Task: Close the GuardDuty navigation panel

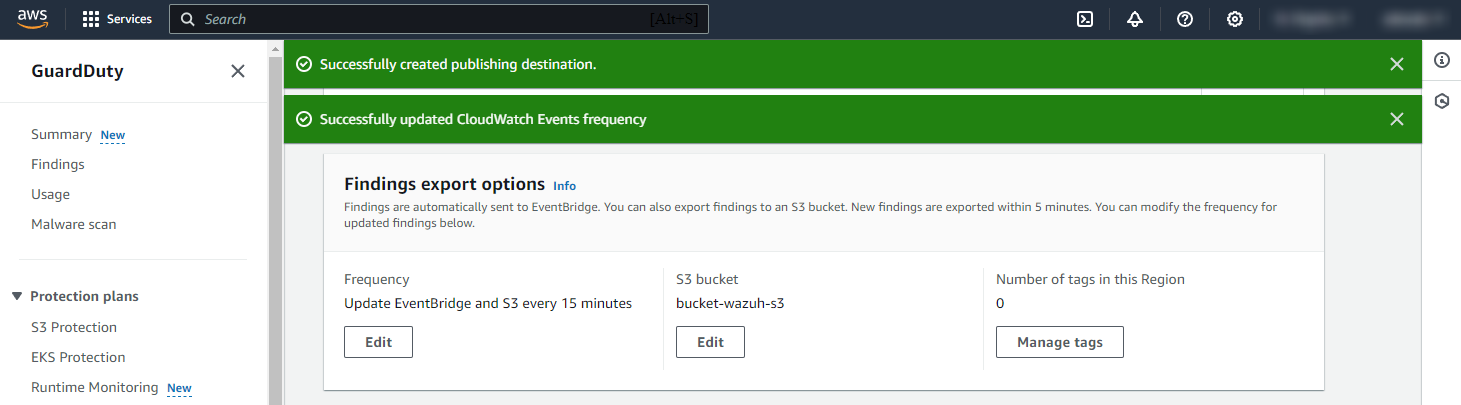Action: pos(238,71)
